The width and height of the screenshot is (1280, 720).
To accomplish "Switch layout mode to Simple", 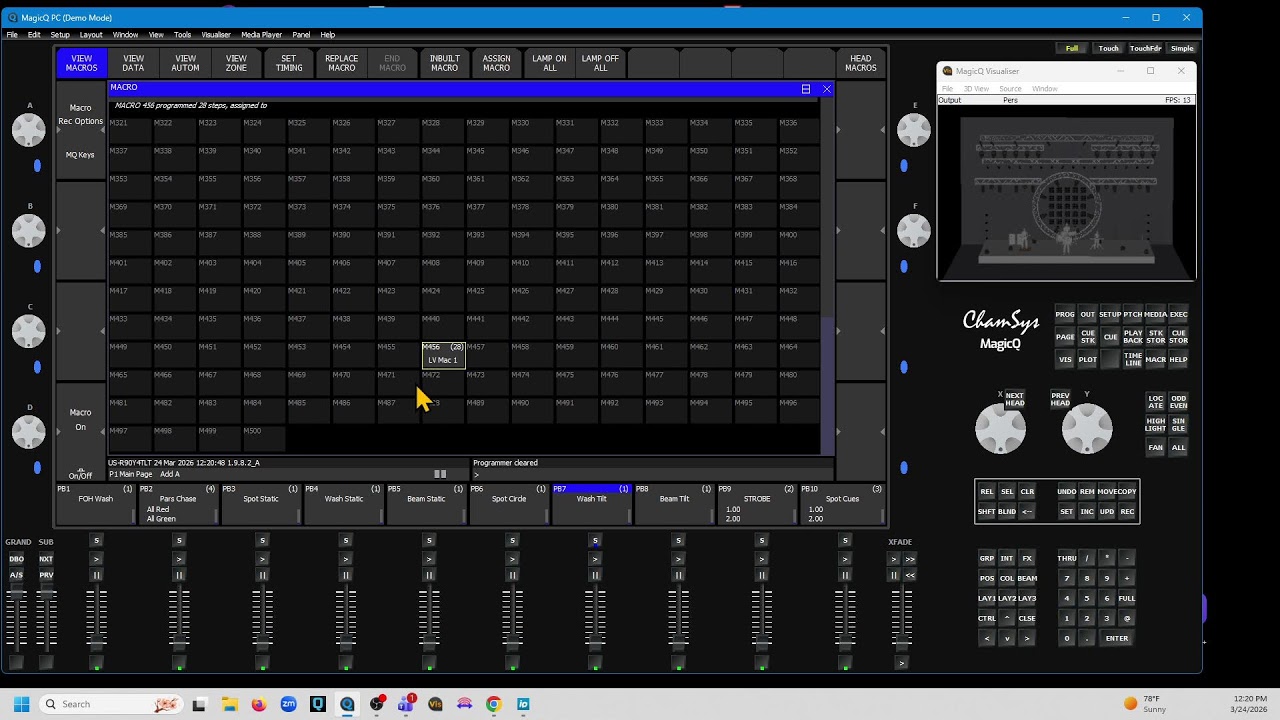I will pos(1181,48).
